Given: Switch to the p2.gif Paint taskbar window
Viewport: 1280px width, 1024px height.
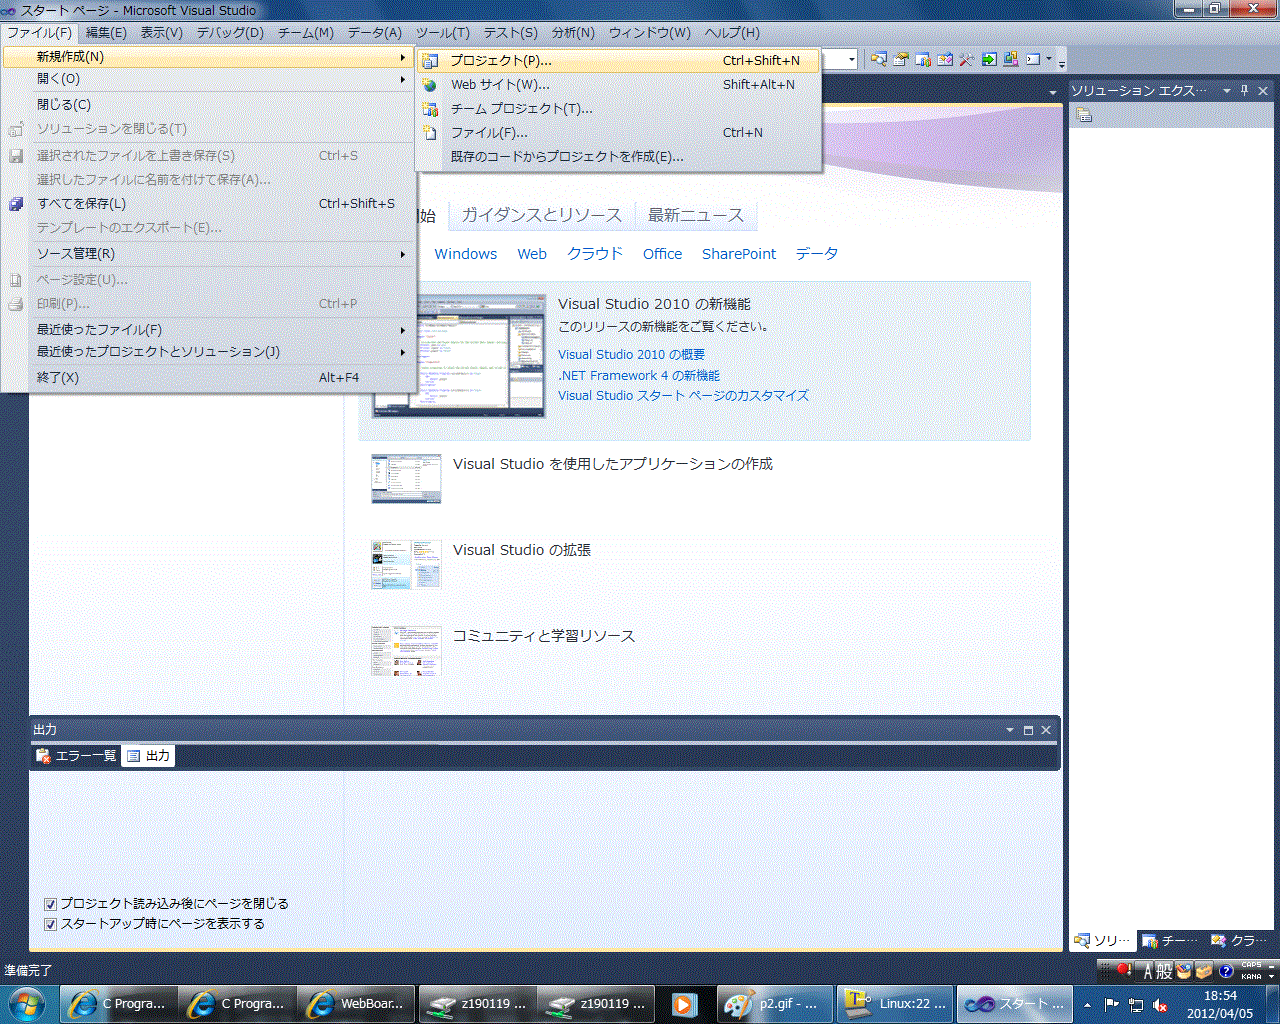Looking at the screenshot, I should pos(775,1004).
